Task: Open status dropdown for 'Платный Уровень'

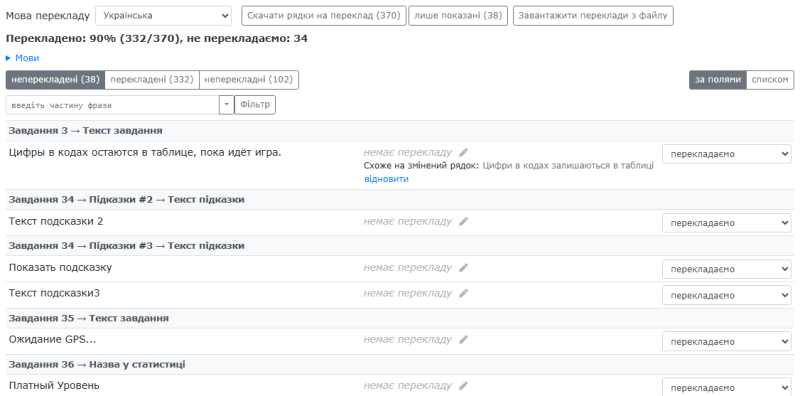Action: pyautogui.click(x=727, y=388)
